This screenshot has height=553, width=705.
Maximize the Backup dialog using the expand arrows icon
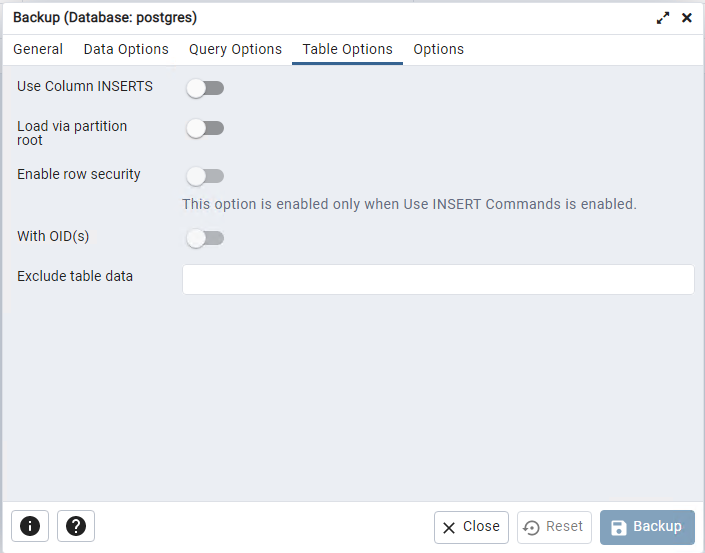[663, 18]
